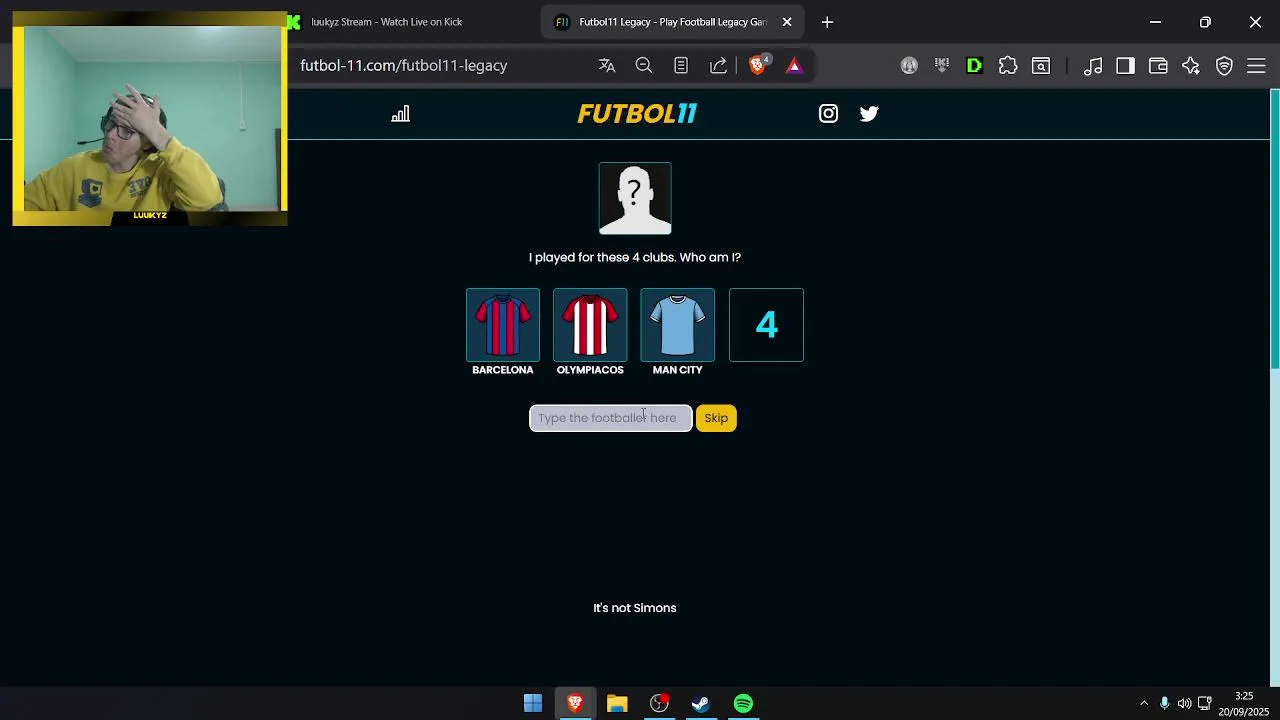1280x720 pixels.
Task: Click the microphone tray icon
Action: (1164, 704)
